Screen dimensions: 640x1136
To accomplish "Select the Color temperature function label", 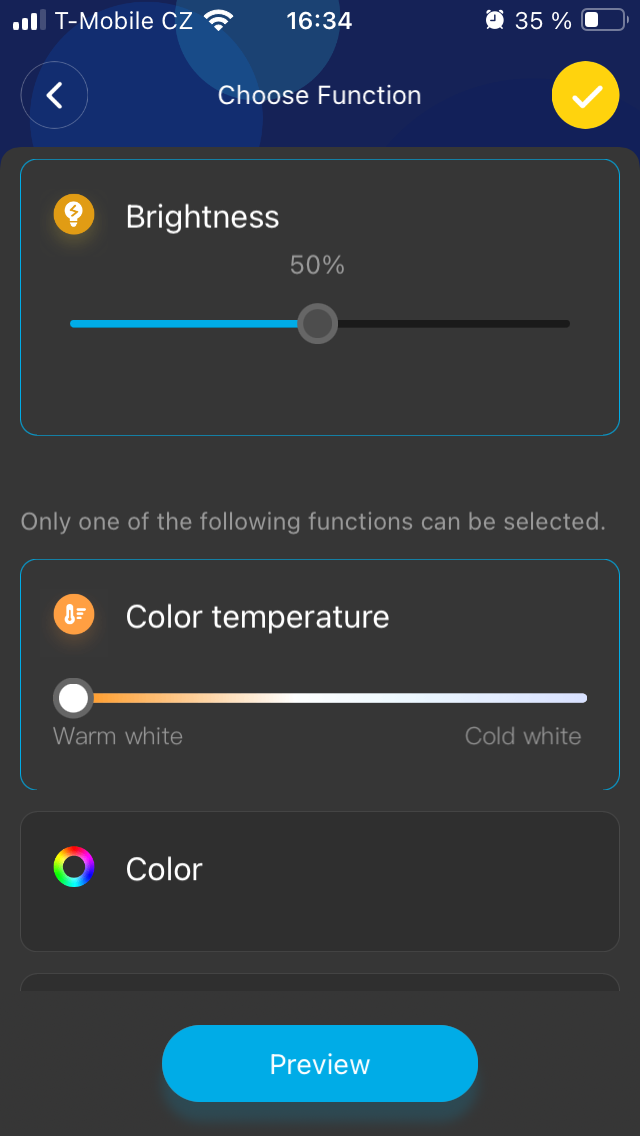I will (x=257, y=616).
